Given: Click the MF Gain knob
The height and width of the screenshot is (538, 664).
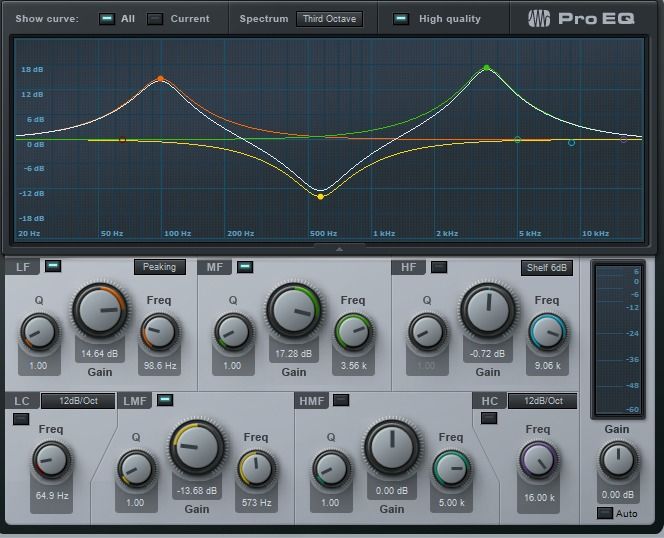Looking at the screenshot, I should point(294,311).
